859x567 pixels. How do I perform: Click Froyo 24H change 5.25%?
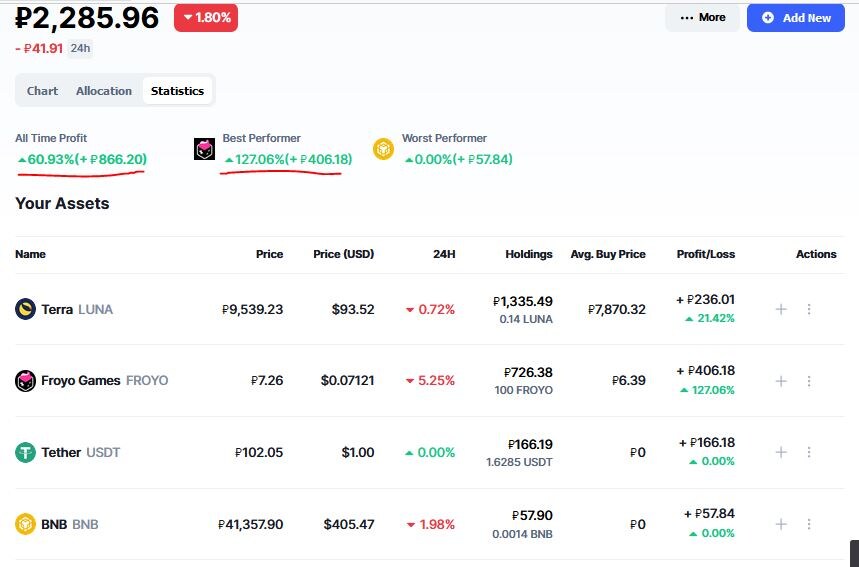[430, 381]
